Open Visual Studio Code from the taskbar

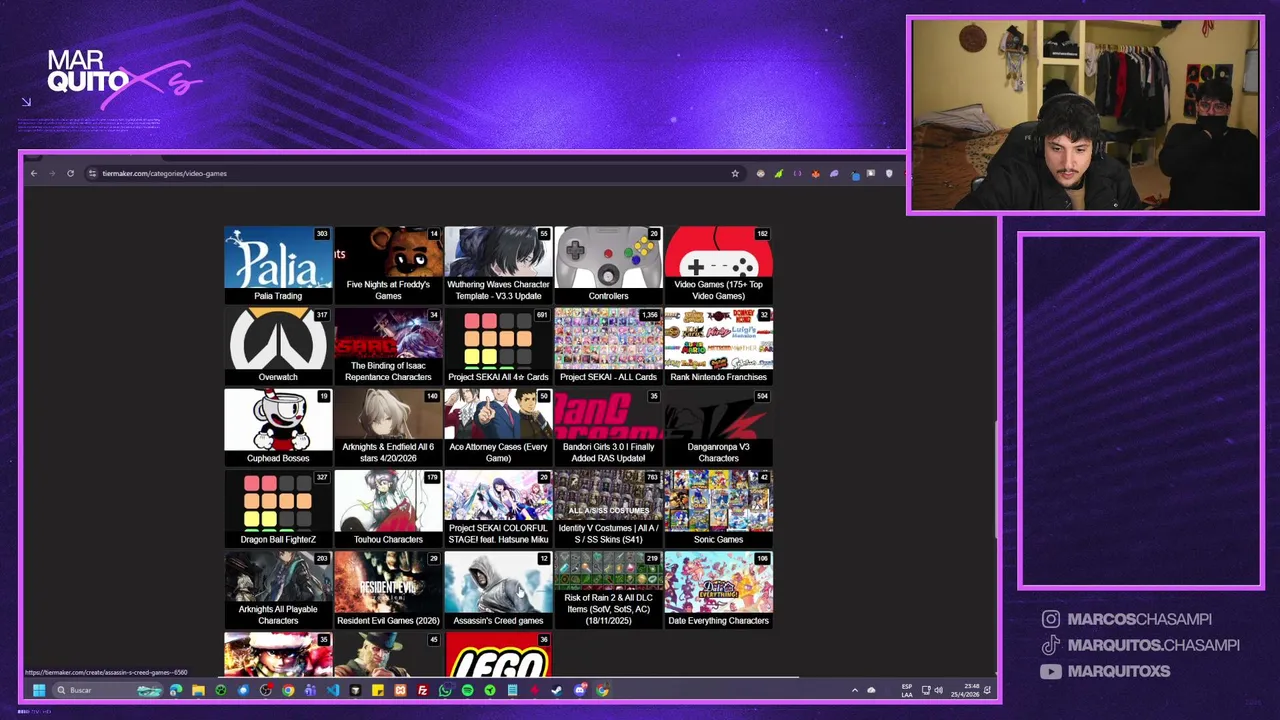pos(333,690)
